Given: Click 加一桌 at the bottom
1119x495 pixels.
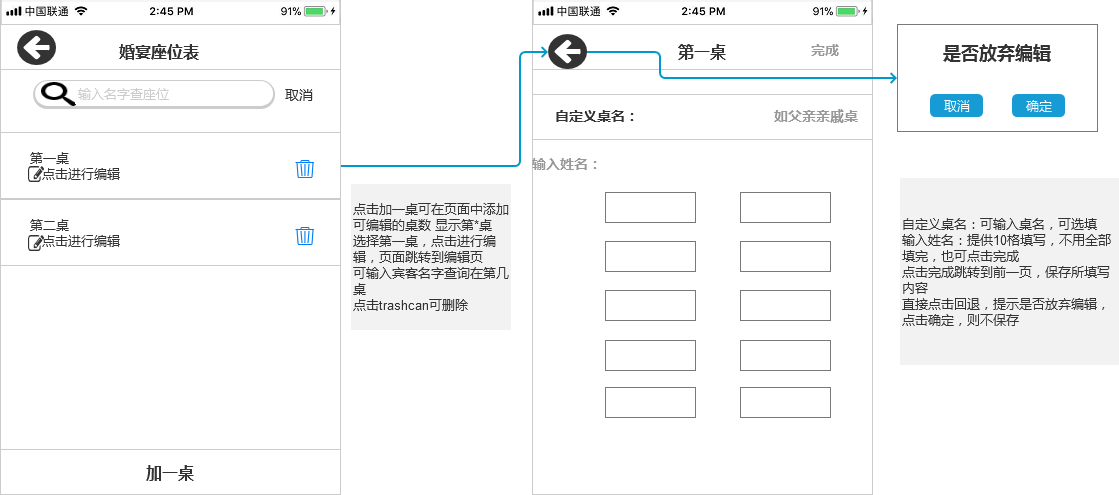Looking at the screenshot, I should (x=170, y=473).
